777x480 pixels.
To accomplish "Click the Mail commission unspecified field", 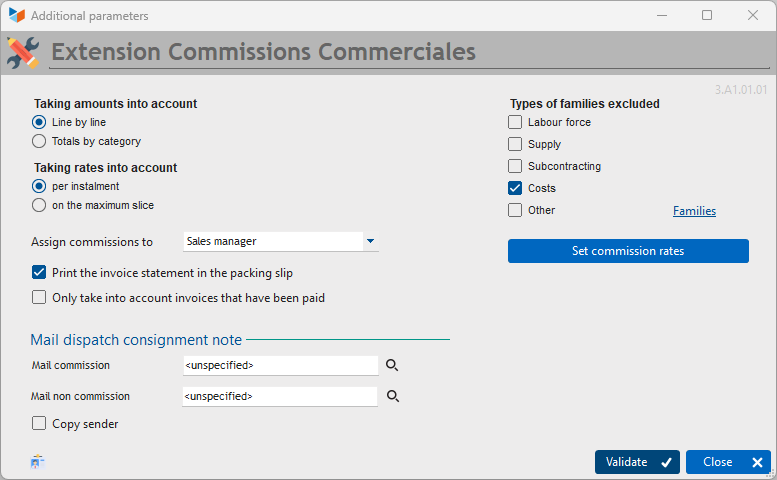I will coord(281,366).
